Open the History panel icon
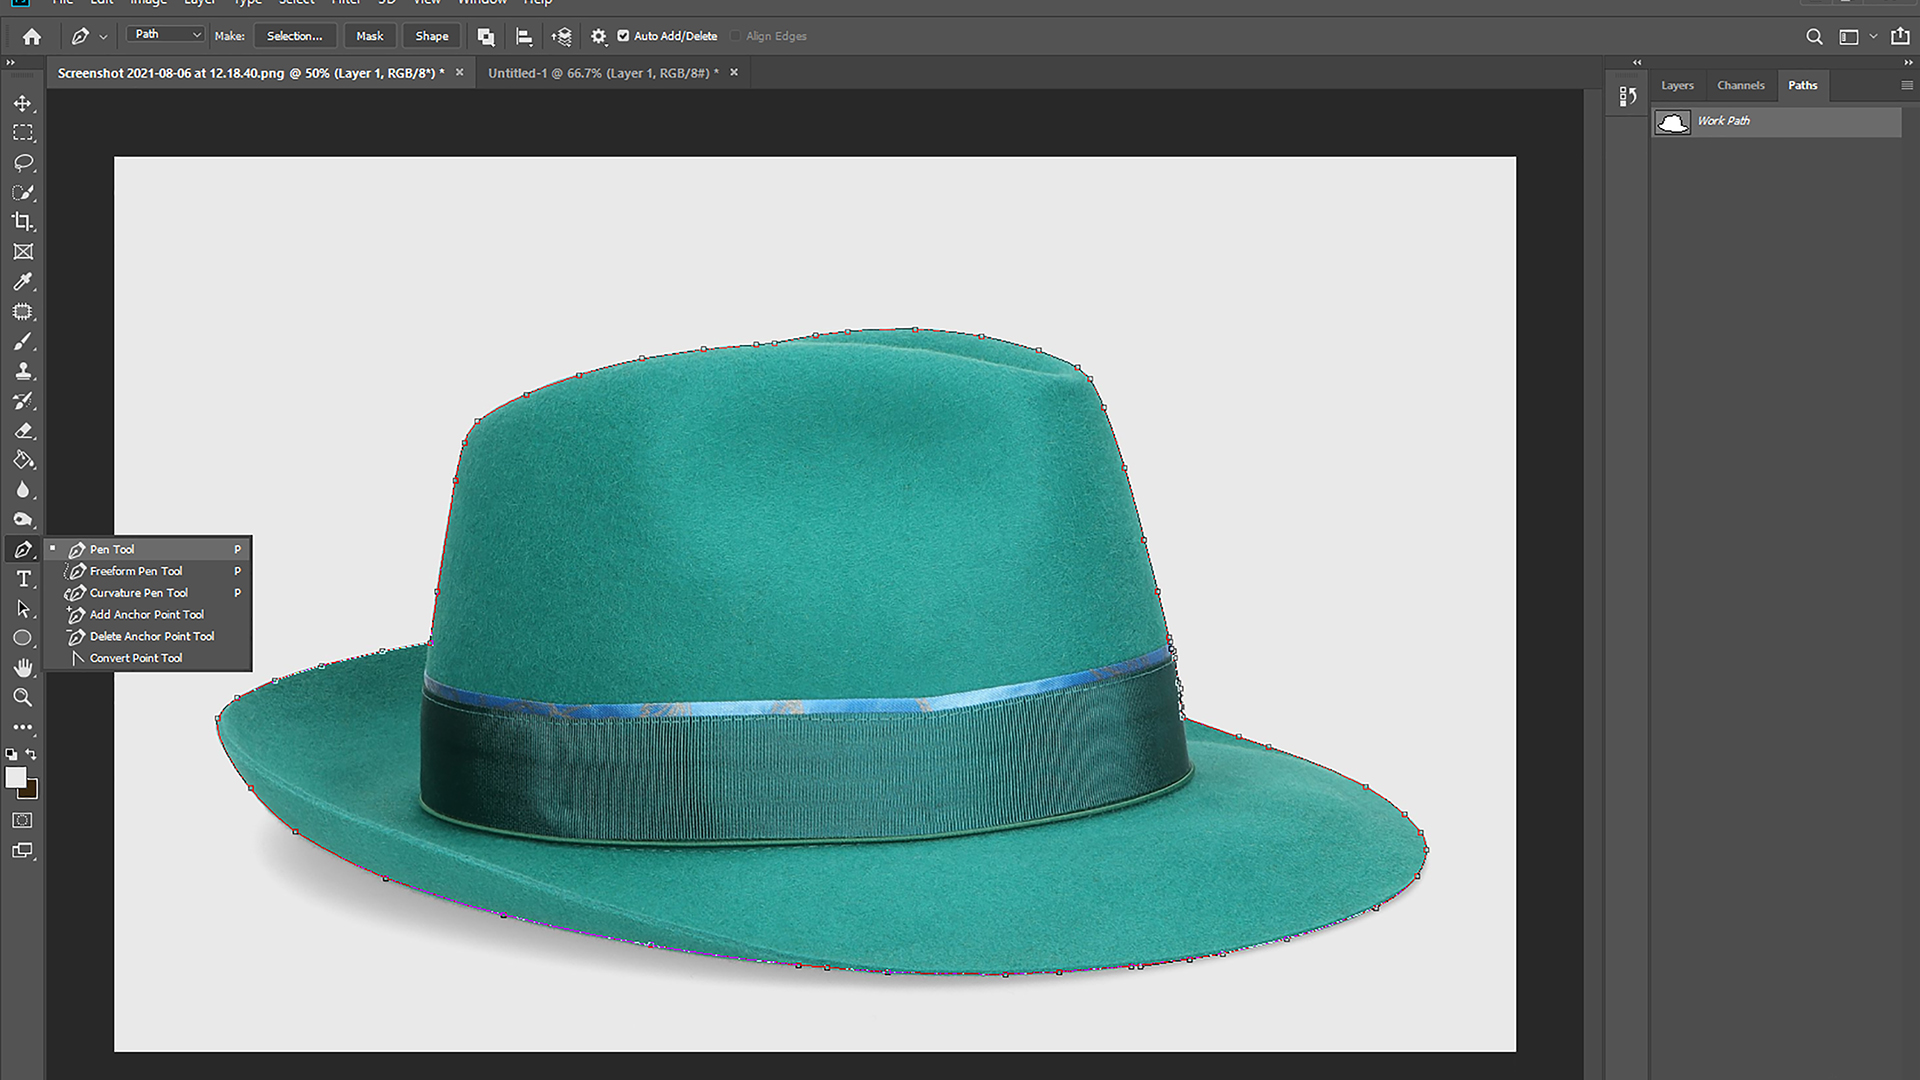Screen dimensions: 1920x1080 pos(1628,96)
